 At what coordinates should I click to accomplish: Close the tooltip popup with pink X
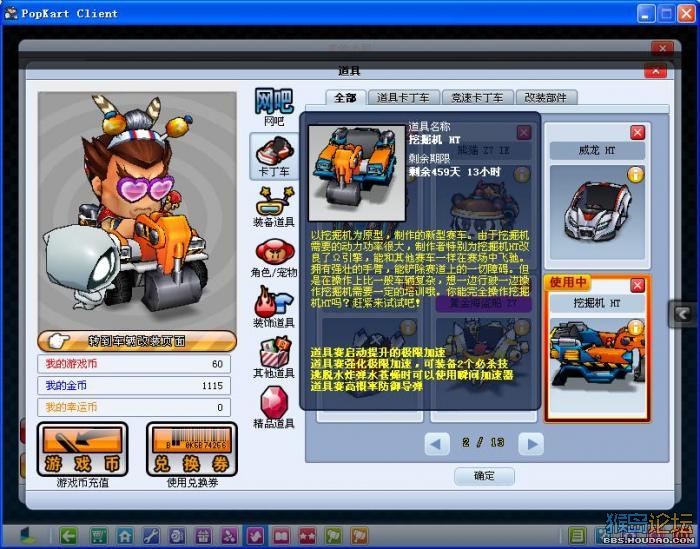coord(524,133)
